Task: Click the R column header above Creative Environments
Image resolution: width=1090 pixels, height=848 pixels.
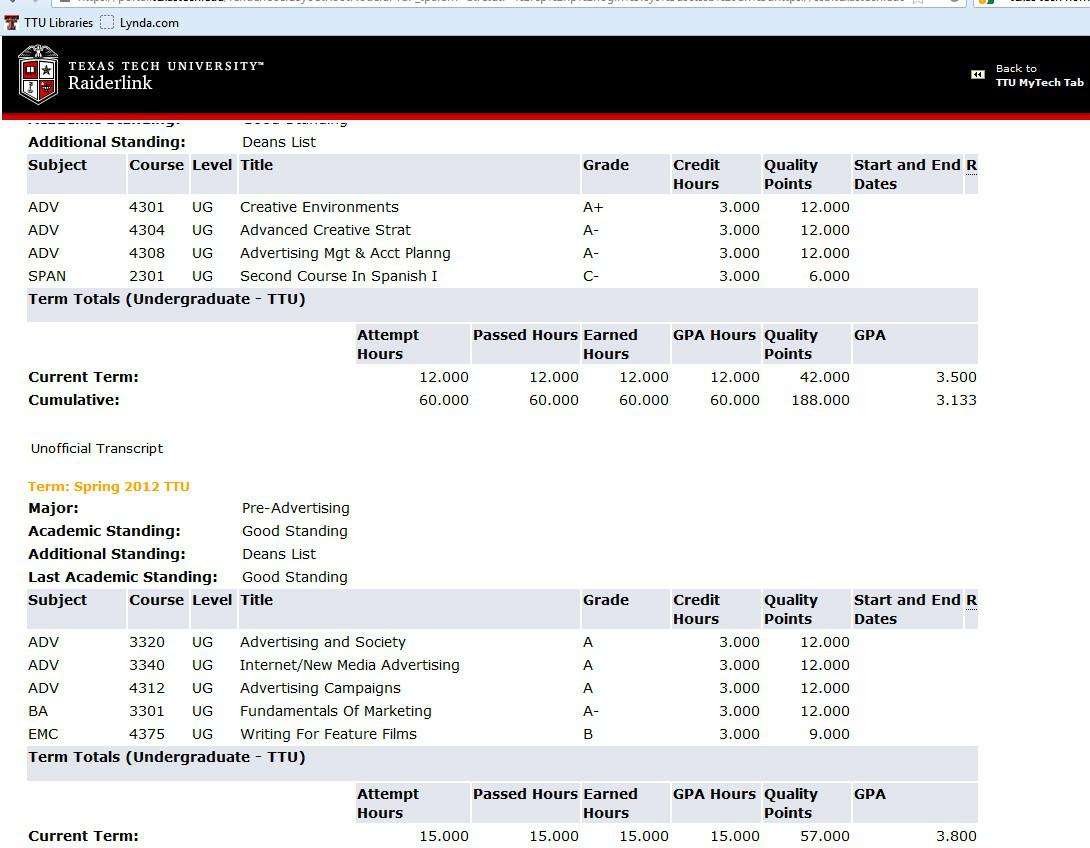Action: [971, 165]
